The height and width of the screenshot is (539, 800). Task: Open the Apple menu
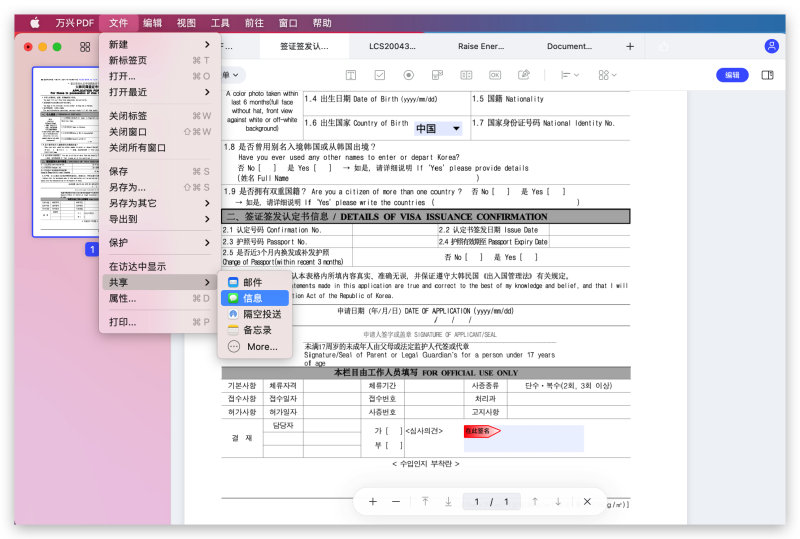pos(35,23)
